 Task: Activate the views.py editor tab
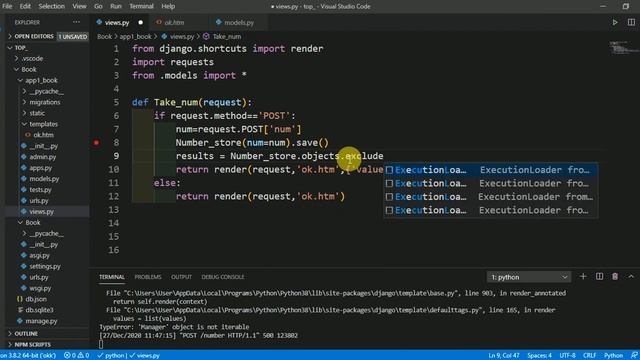pos(117,22)
